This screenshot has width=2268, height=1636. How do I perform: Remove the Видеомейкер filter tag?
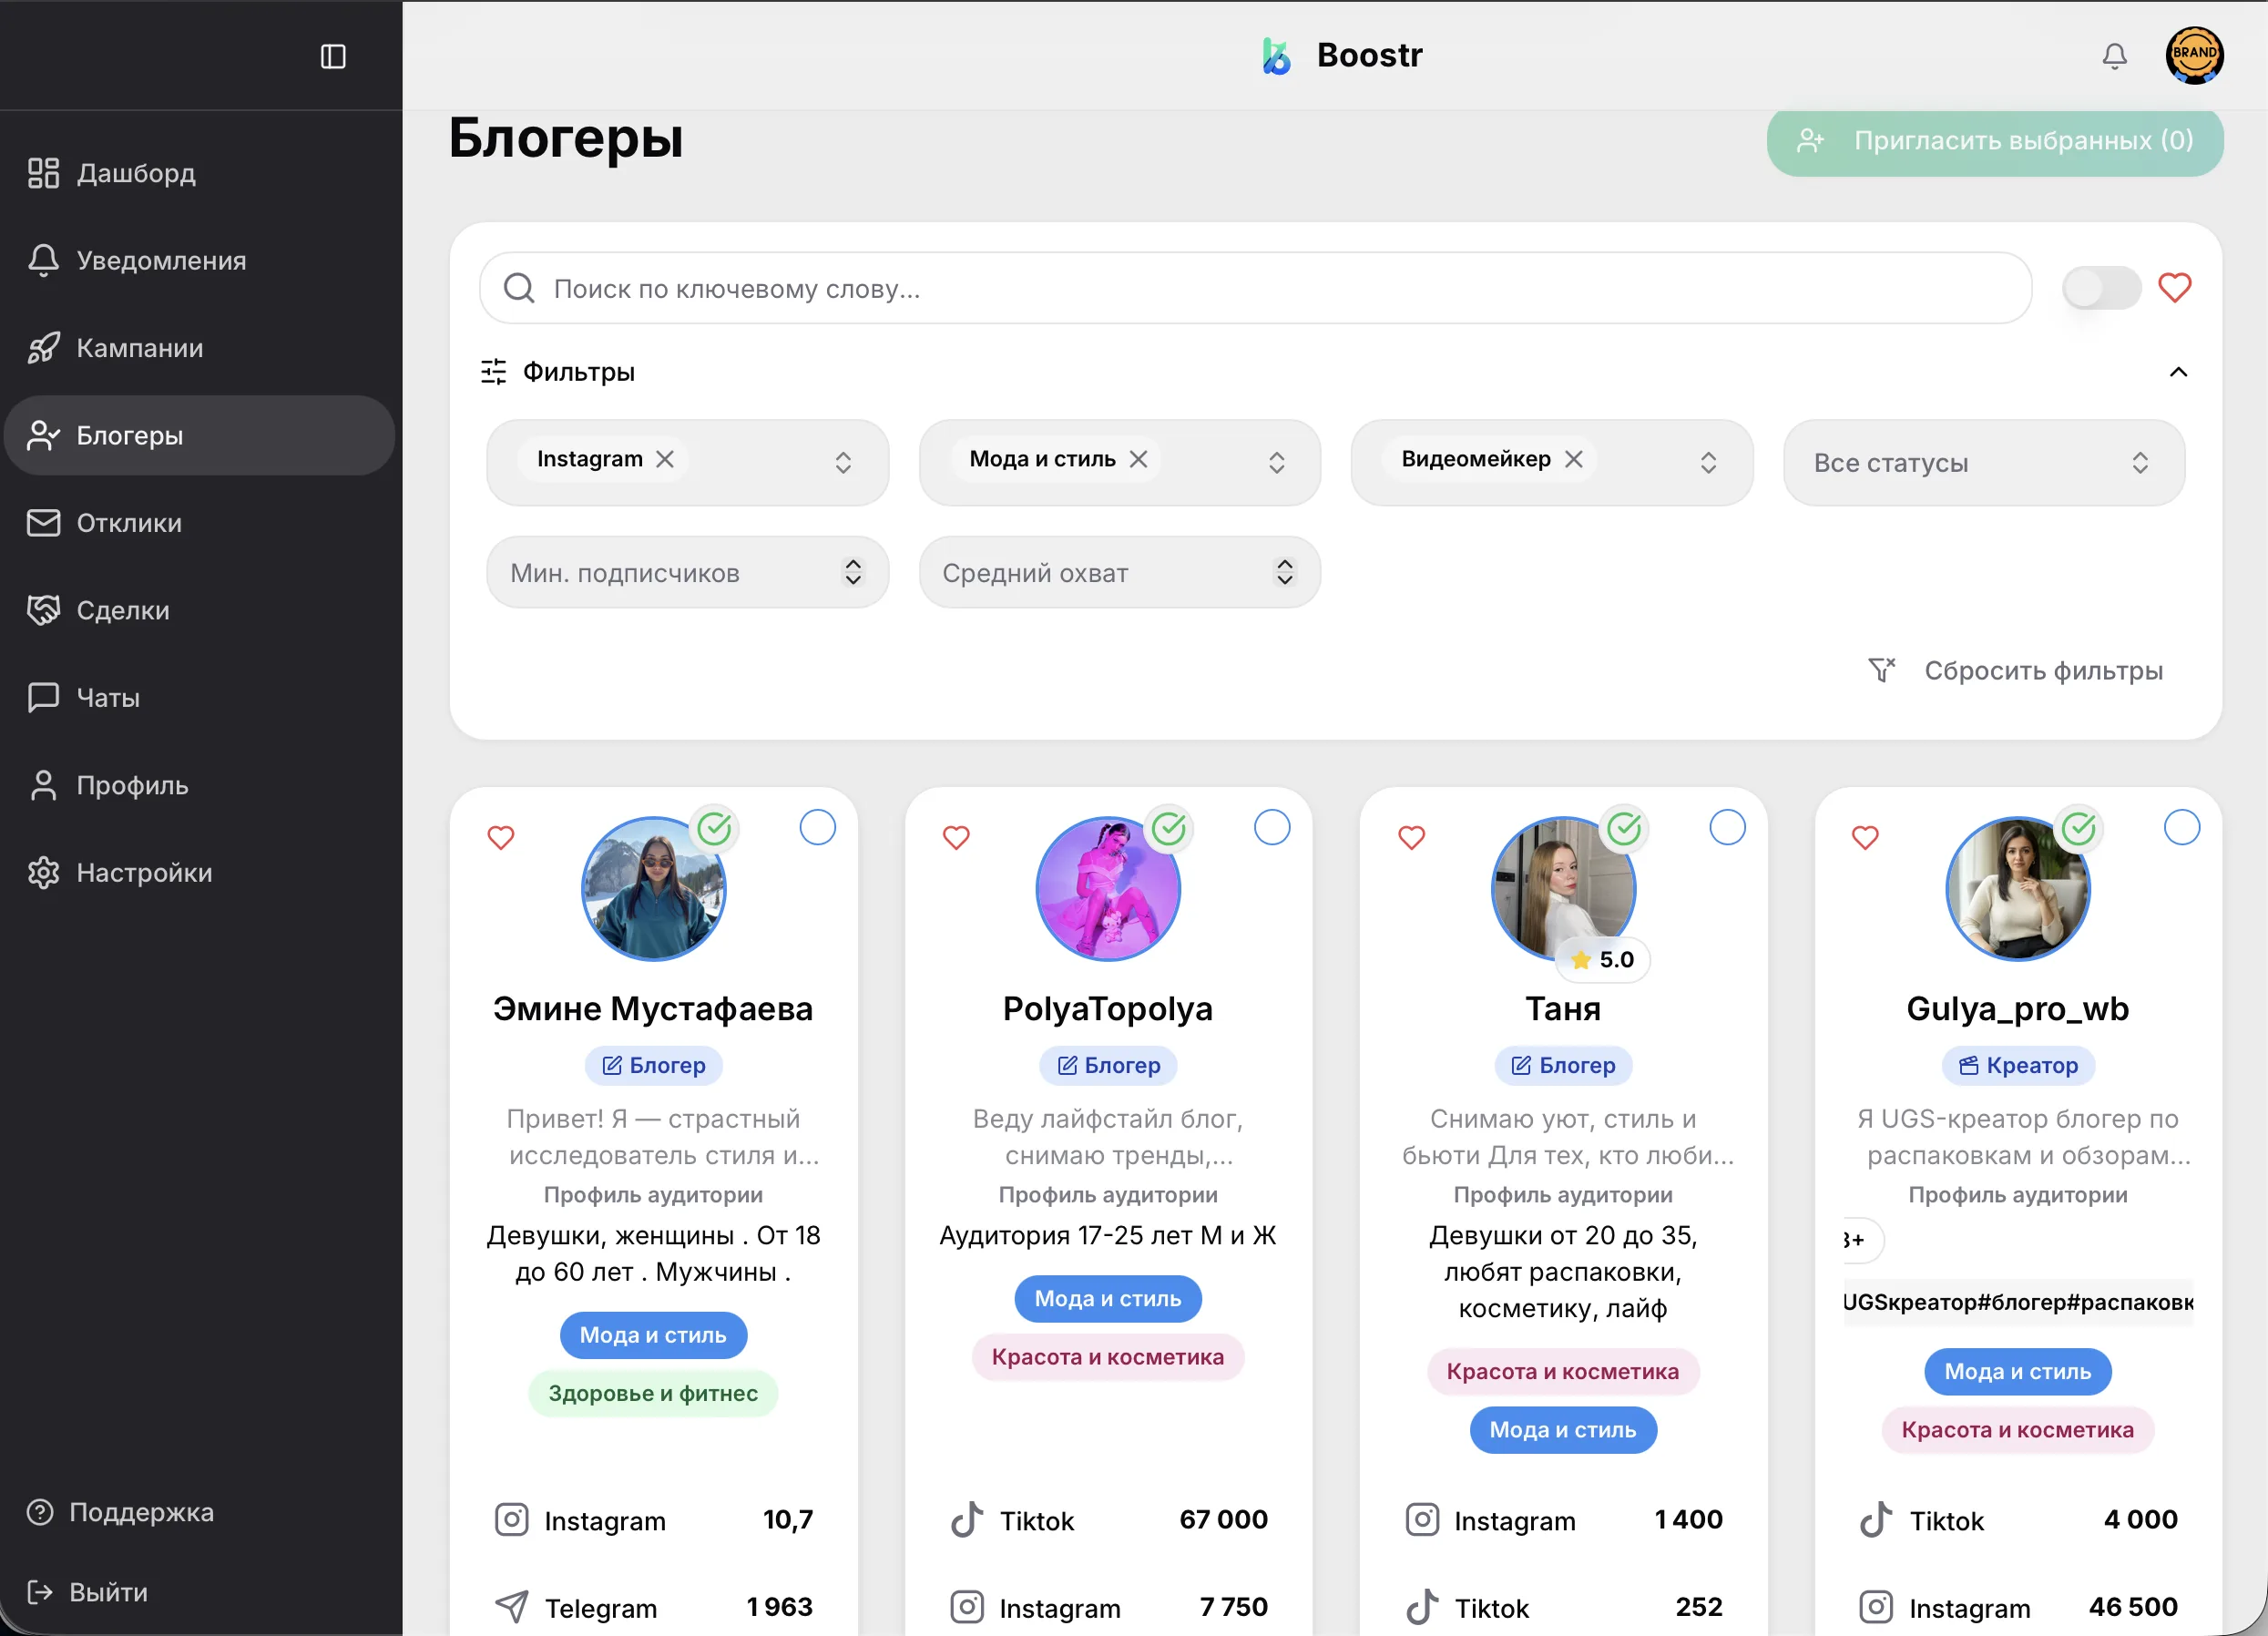click(x=1574, y=459)
